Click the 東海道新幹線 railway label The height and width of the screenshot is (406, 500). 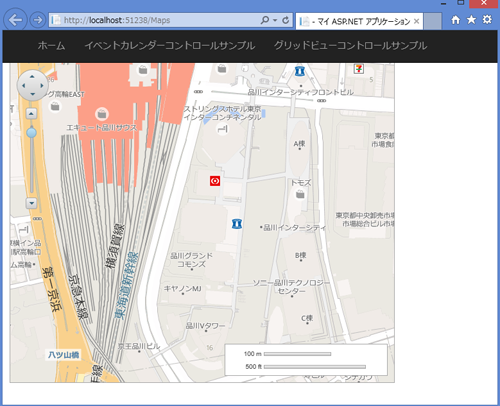click(127, 285)
